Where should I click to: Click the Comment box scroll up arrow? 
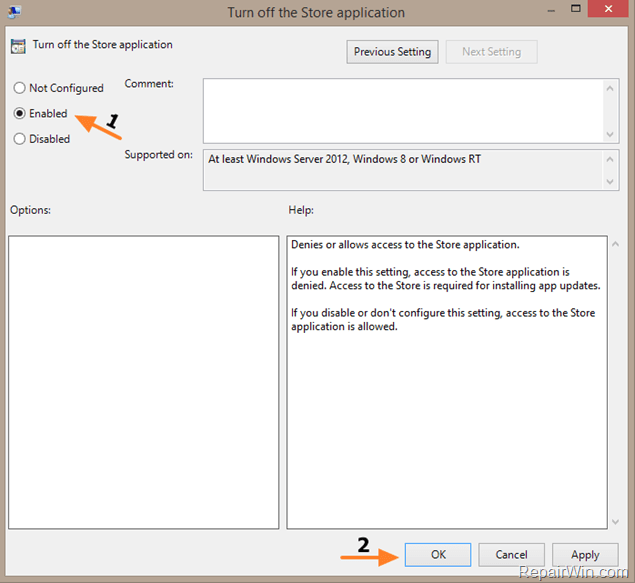(610, 88)
